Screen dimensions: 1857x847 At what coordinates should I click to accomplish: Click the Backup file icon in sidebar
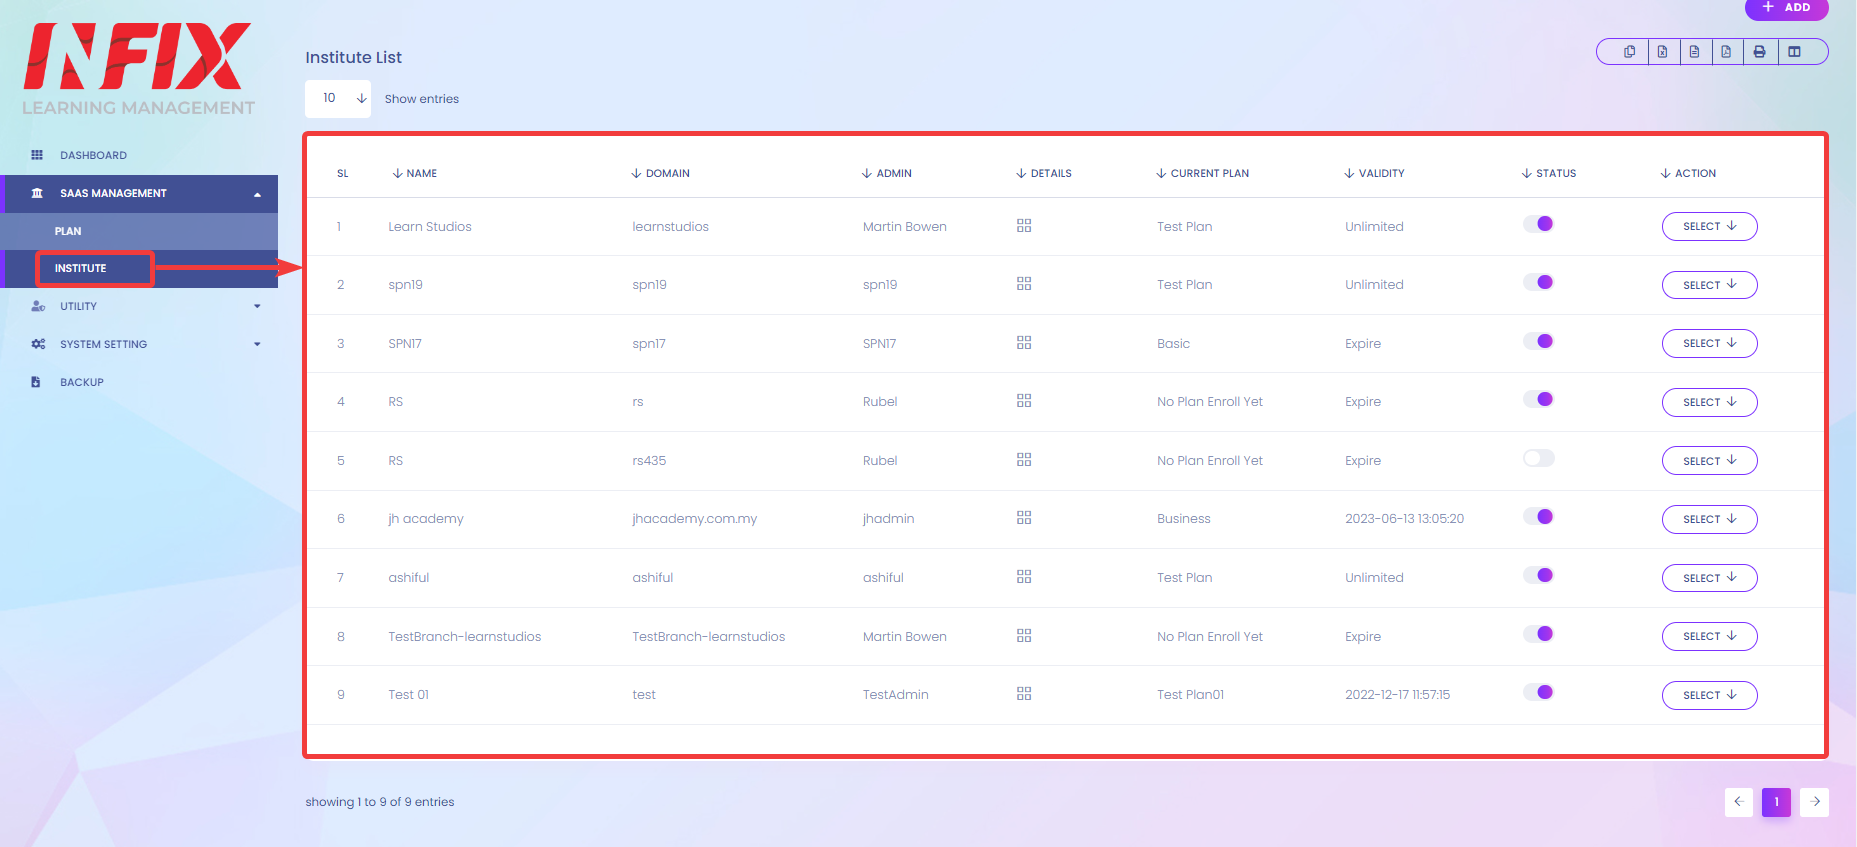click(x=36, y=382)
